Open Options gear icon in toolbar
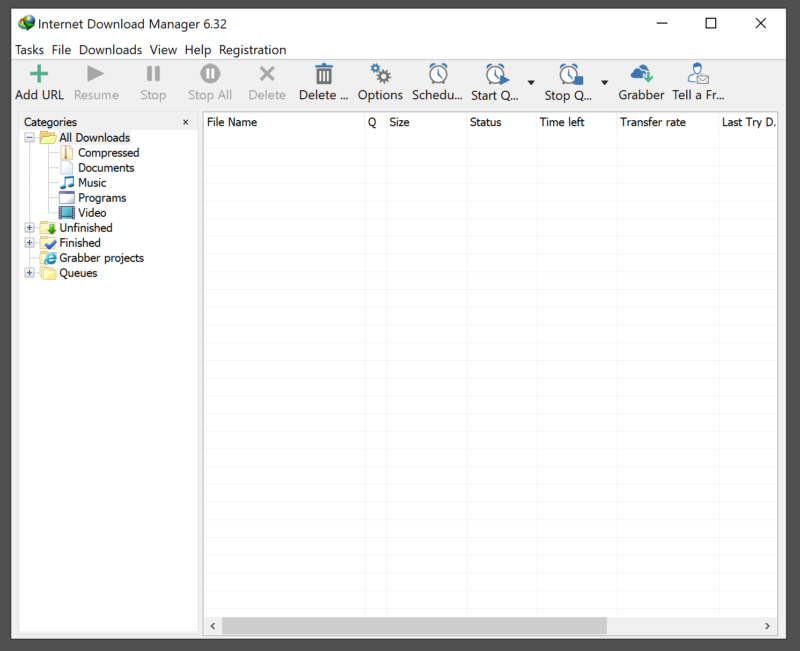800x651 pixels. [x=380, y=74]
